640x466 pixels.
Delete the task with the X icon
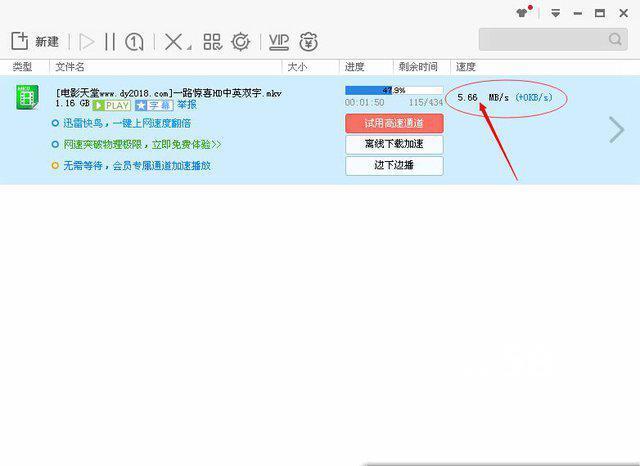173,42
